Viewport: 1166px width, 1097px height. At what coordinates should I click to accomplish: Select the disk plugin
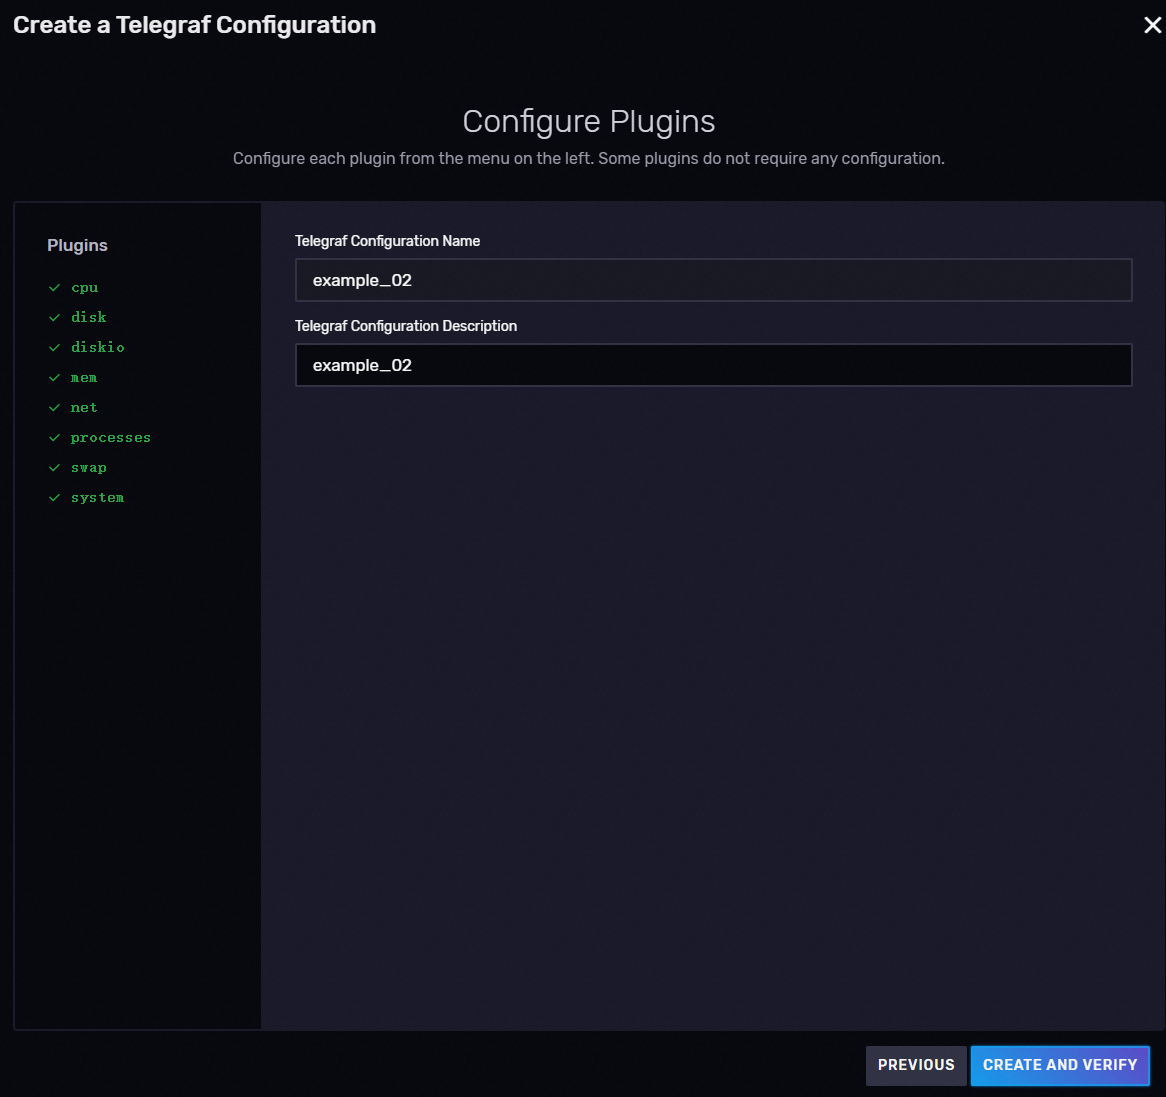coord(89,317)
